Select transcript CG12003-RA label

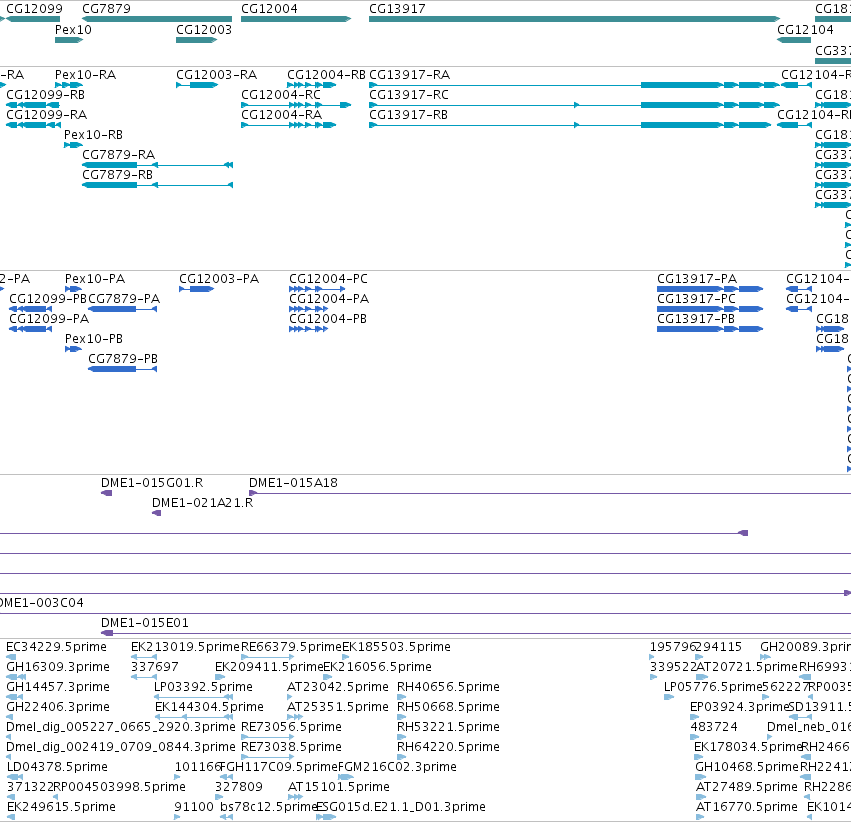[x=217, y=74]
